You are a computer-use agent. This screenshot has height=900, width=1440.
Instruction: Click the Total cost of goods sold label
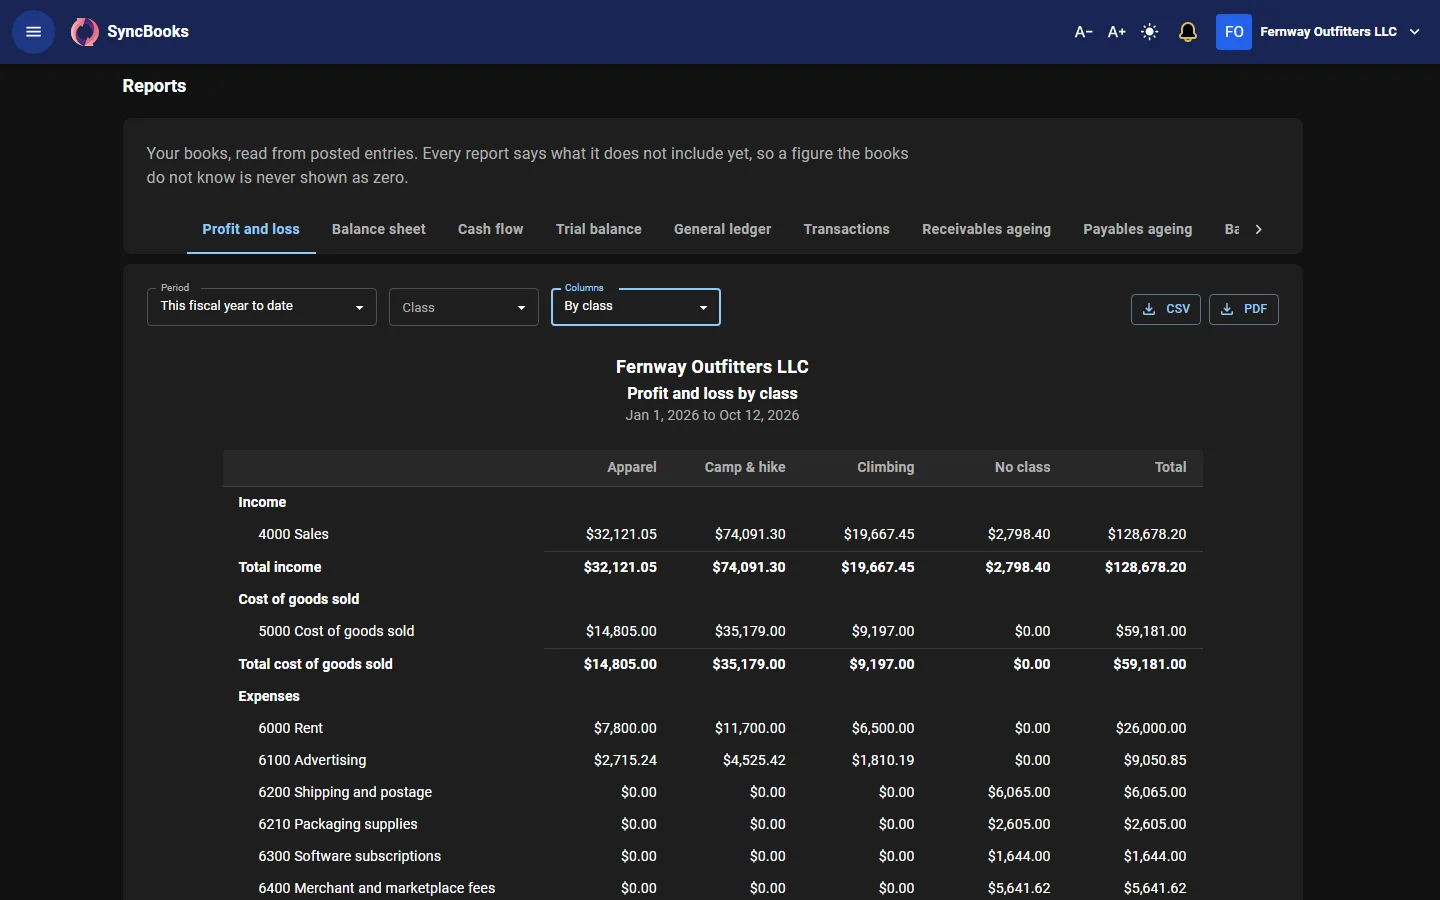pyautogui.click(x=315, y=664)
